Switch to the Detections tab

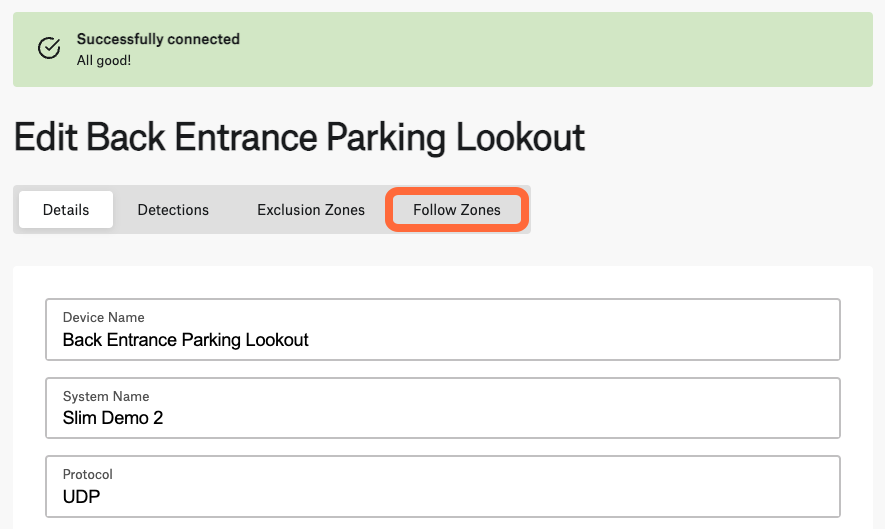(173, 209)
